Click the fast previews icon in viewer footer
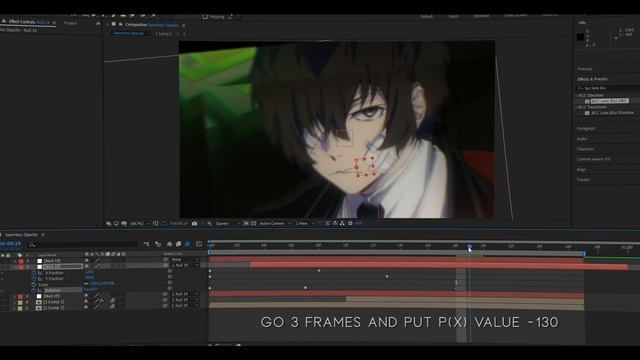Viewport: 640px width, 360px height. point(328,223)
